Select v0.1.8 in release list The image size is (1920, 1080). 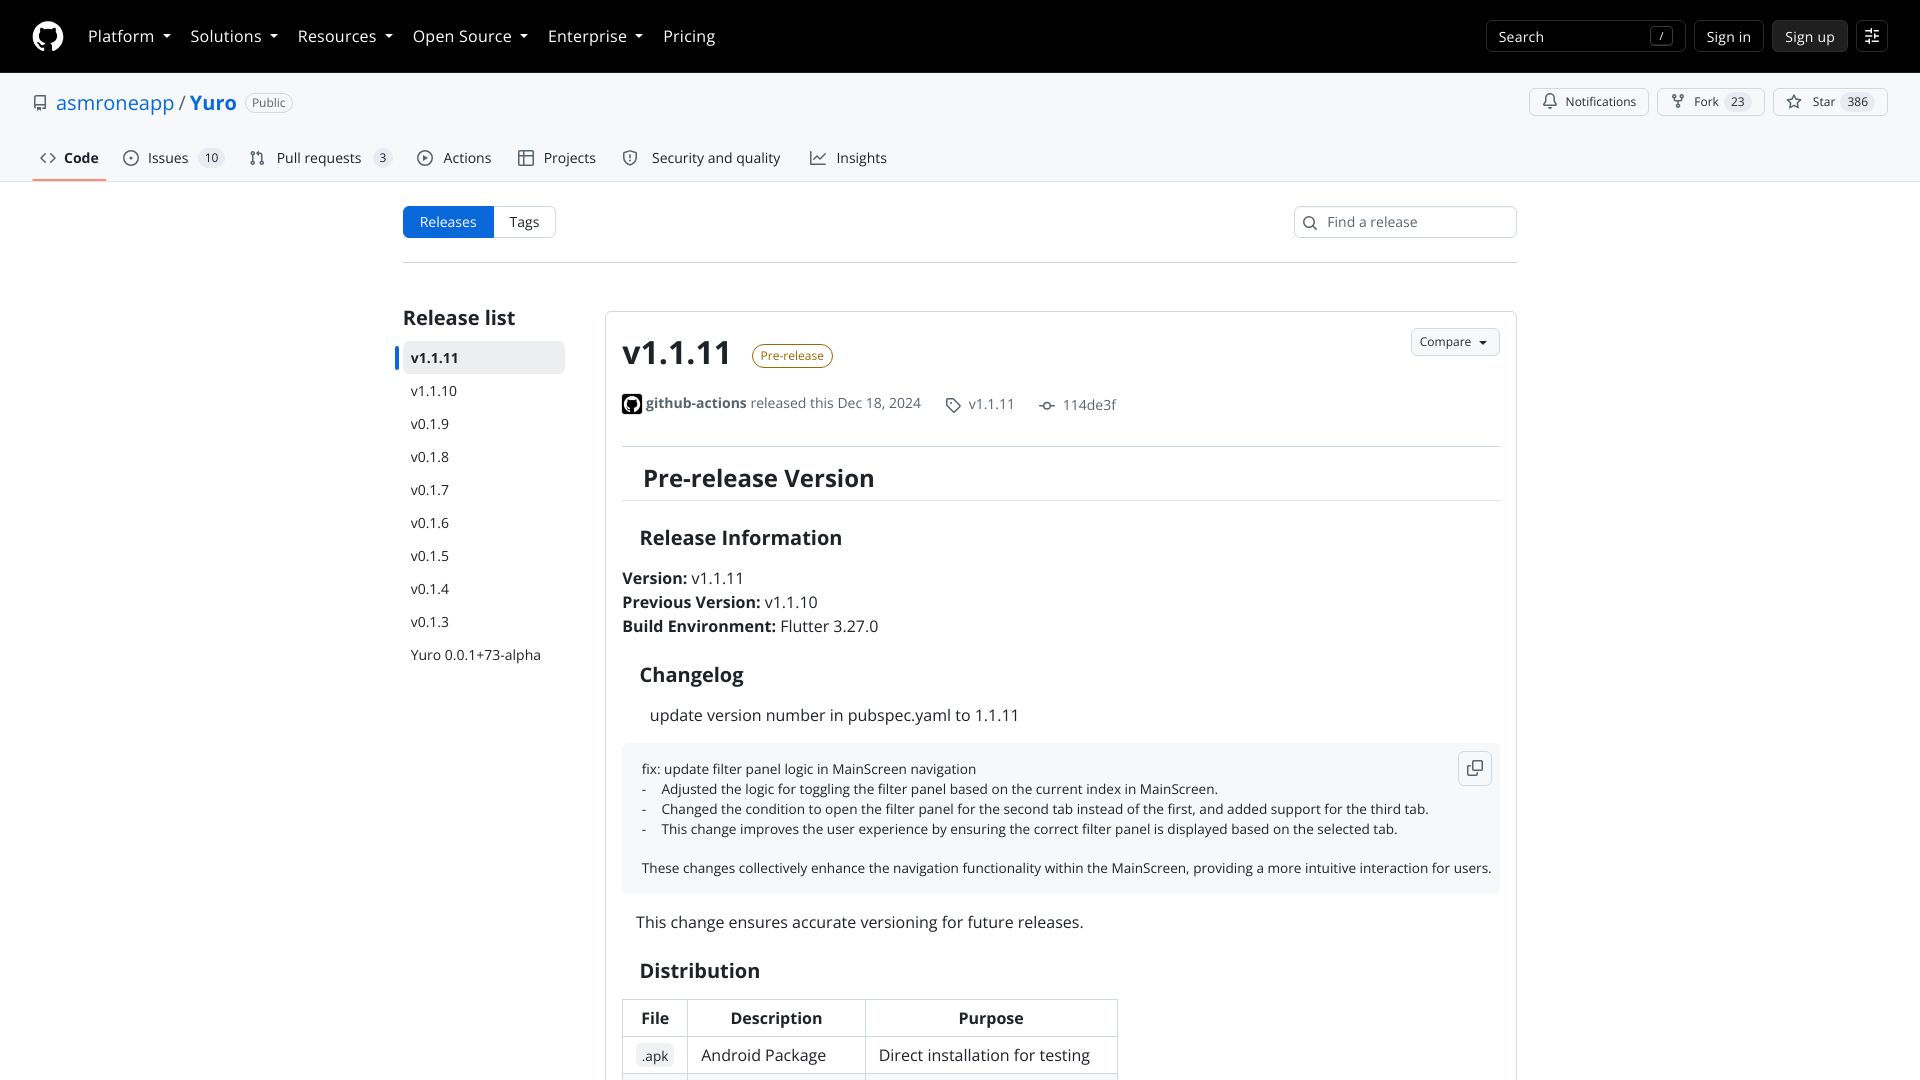[484, 457]
